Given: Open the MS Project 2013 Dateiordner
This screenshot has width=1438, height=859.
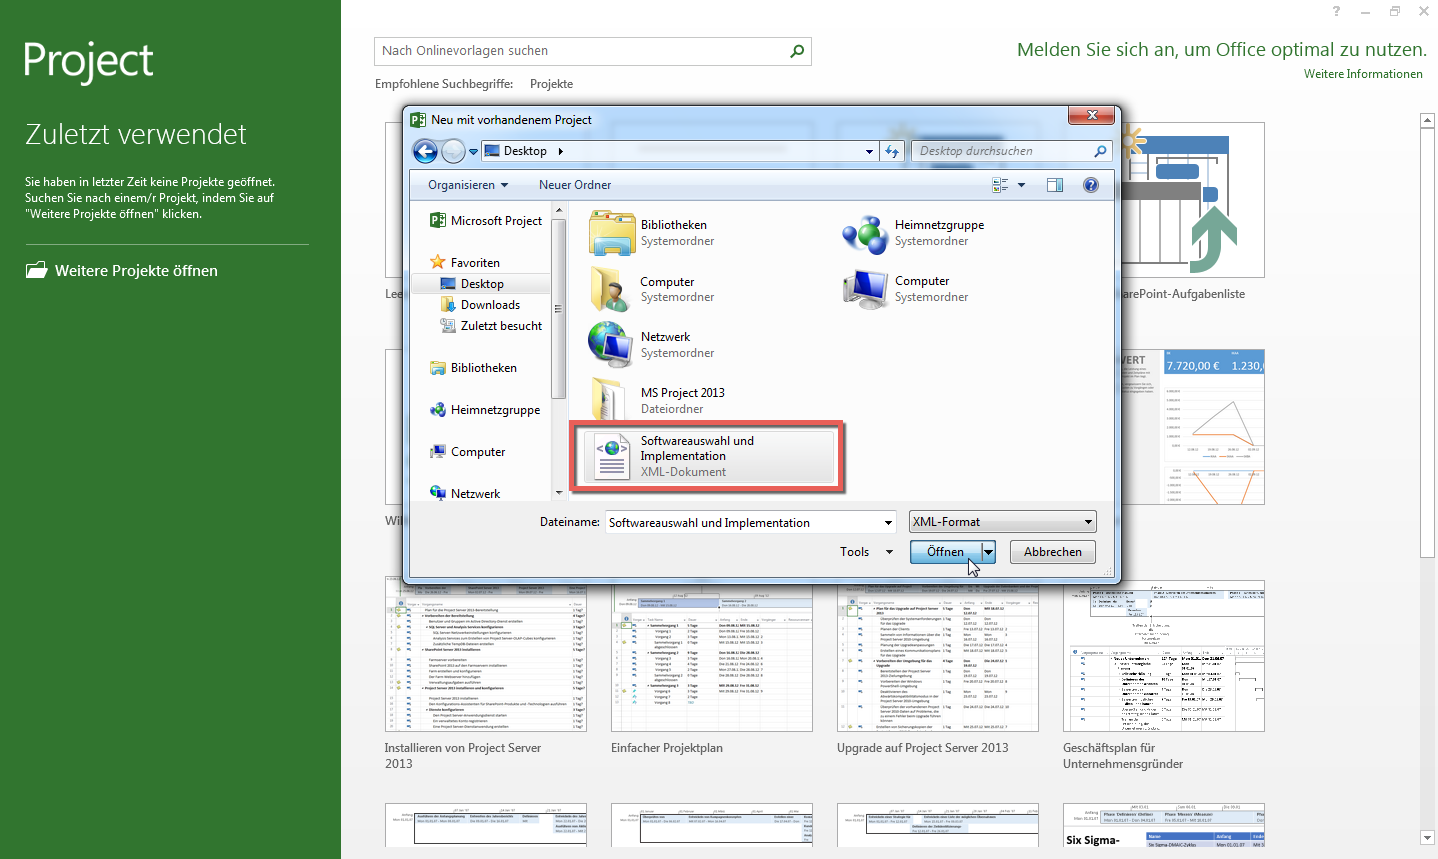Looking at the screenshot, I should pos(682,392).
